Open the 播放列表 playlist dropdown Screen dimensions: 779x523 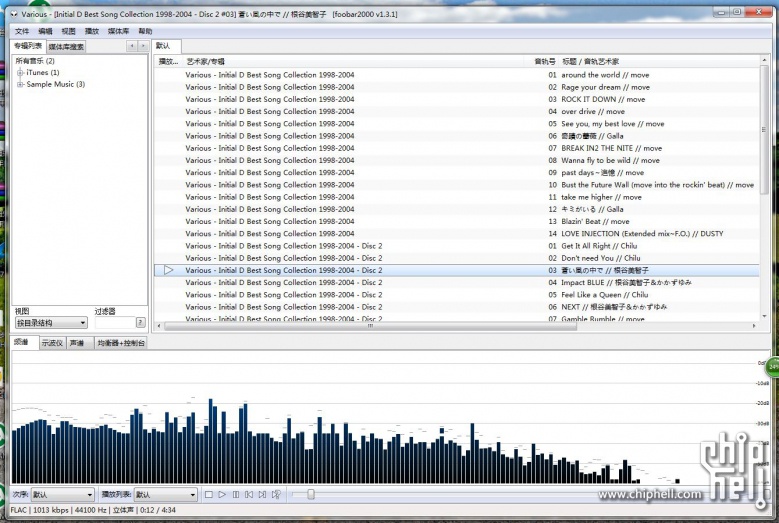[x=165, y=495]
